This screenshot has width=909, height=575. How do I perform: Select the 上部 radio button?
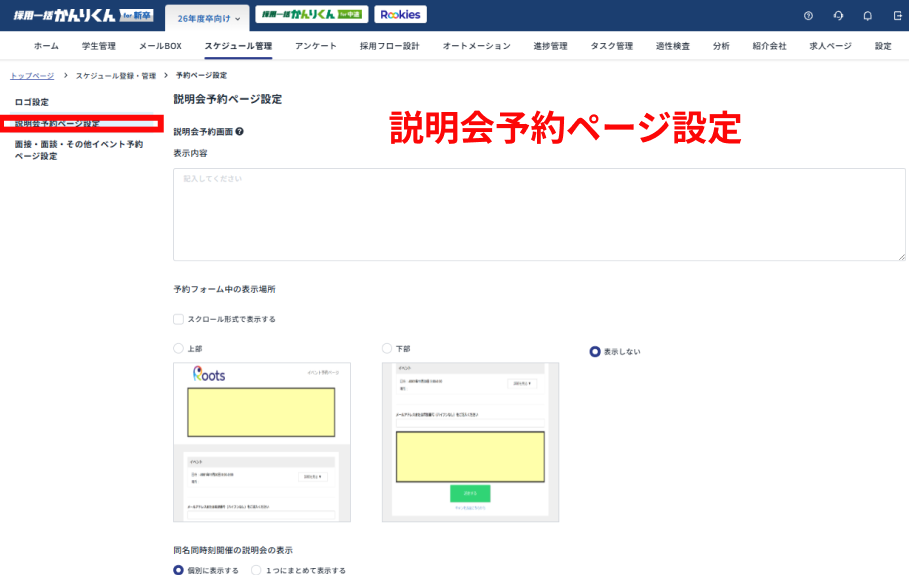pos(179,348)
